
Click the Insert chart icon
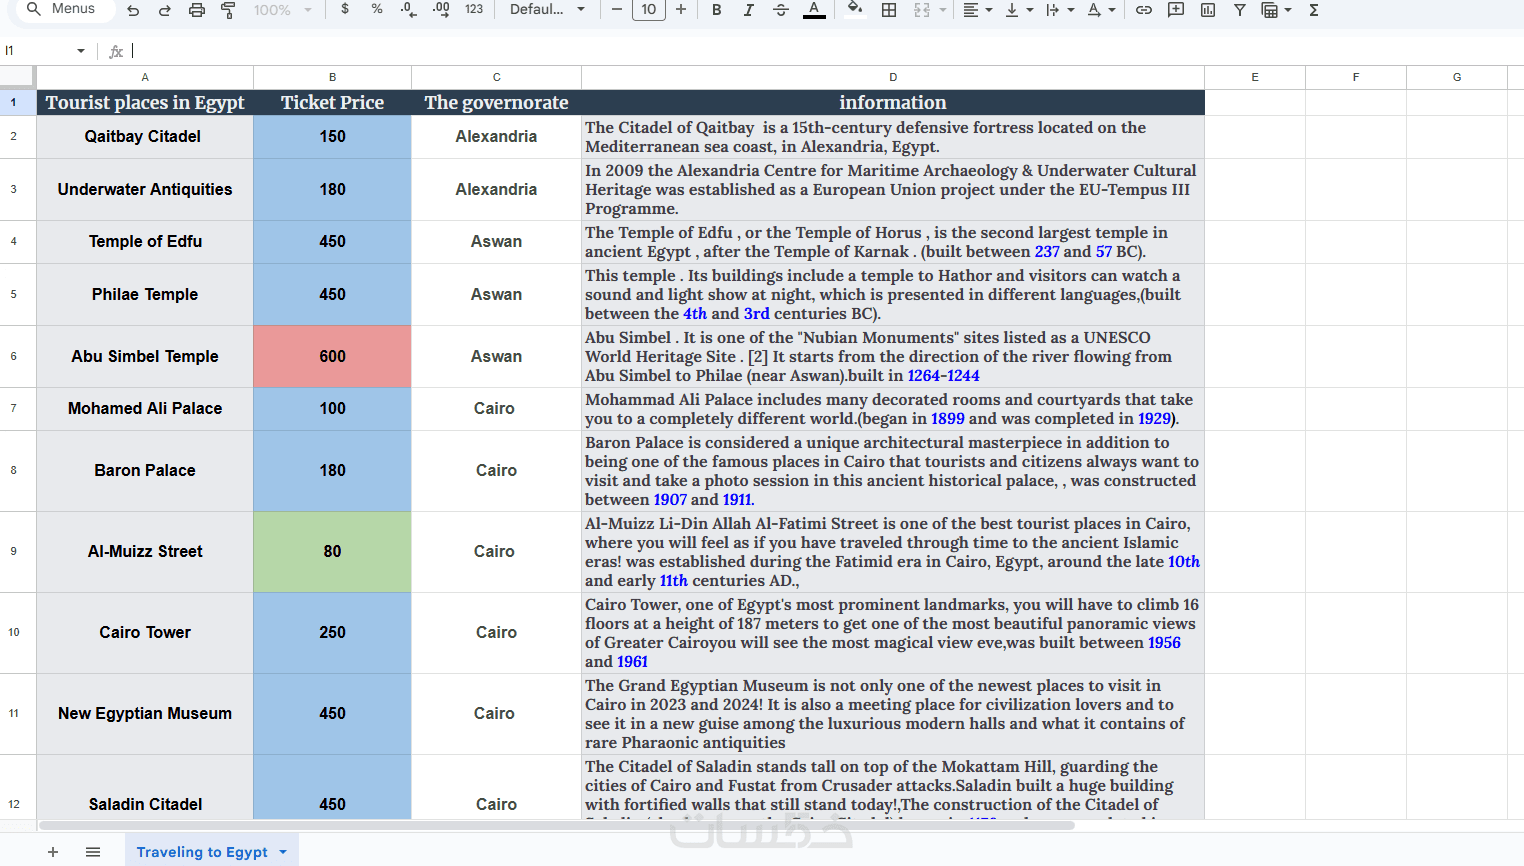coord(1208,9)
